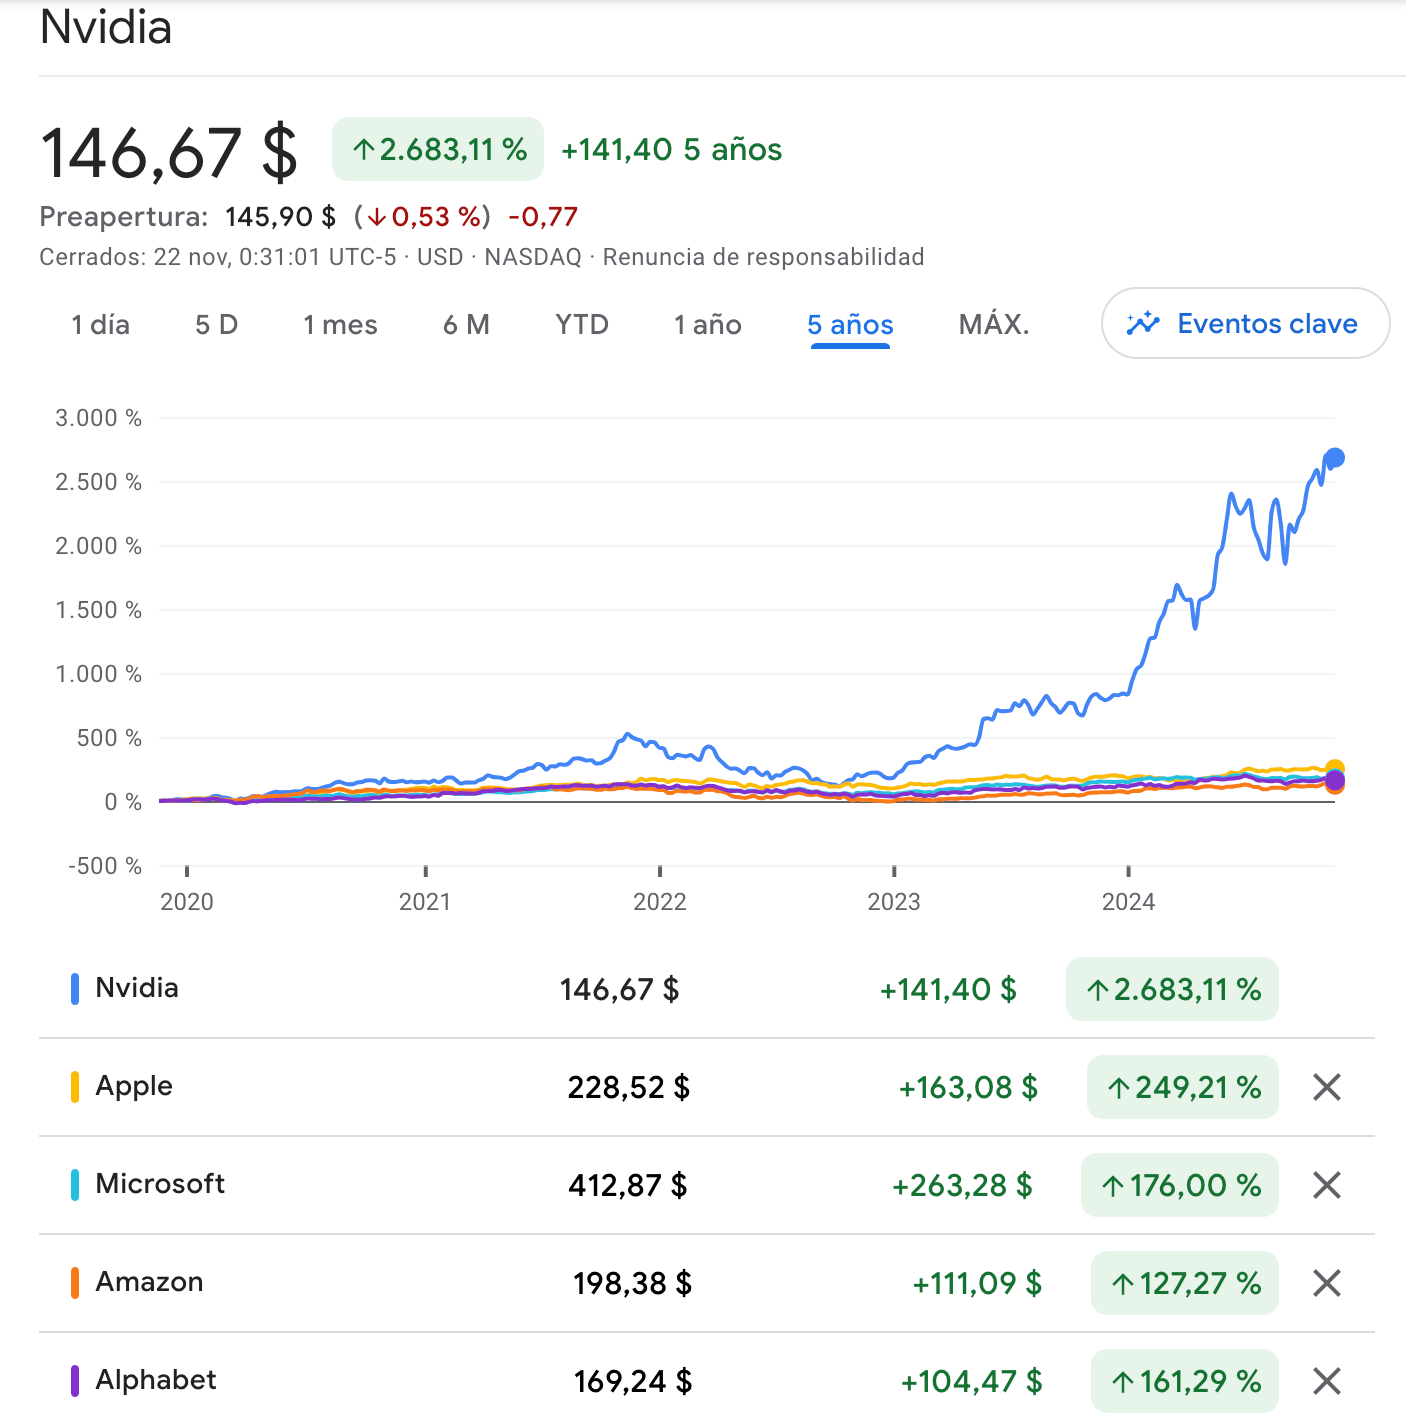This screenshot has height=1424, width=1406.
Task: Click Apple's 249,21 % gain badge
Action: [1183, 1087]
